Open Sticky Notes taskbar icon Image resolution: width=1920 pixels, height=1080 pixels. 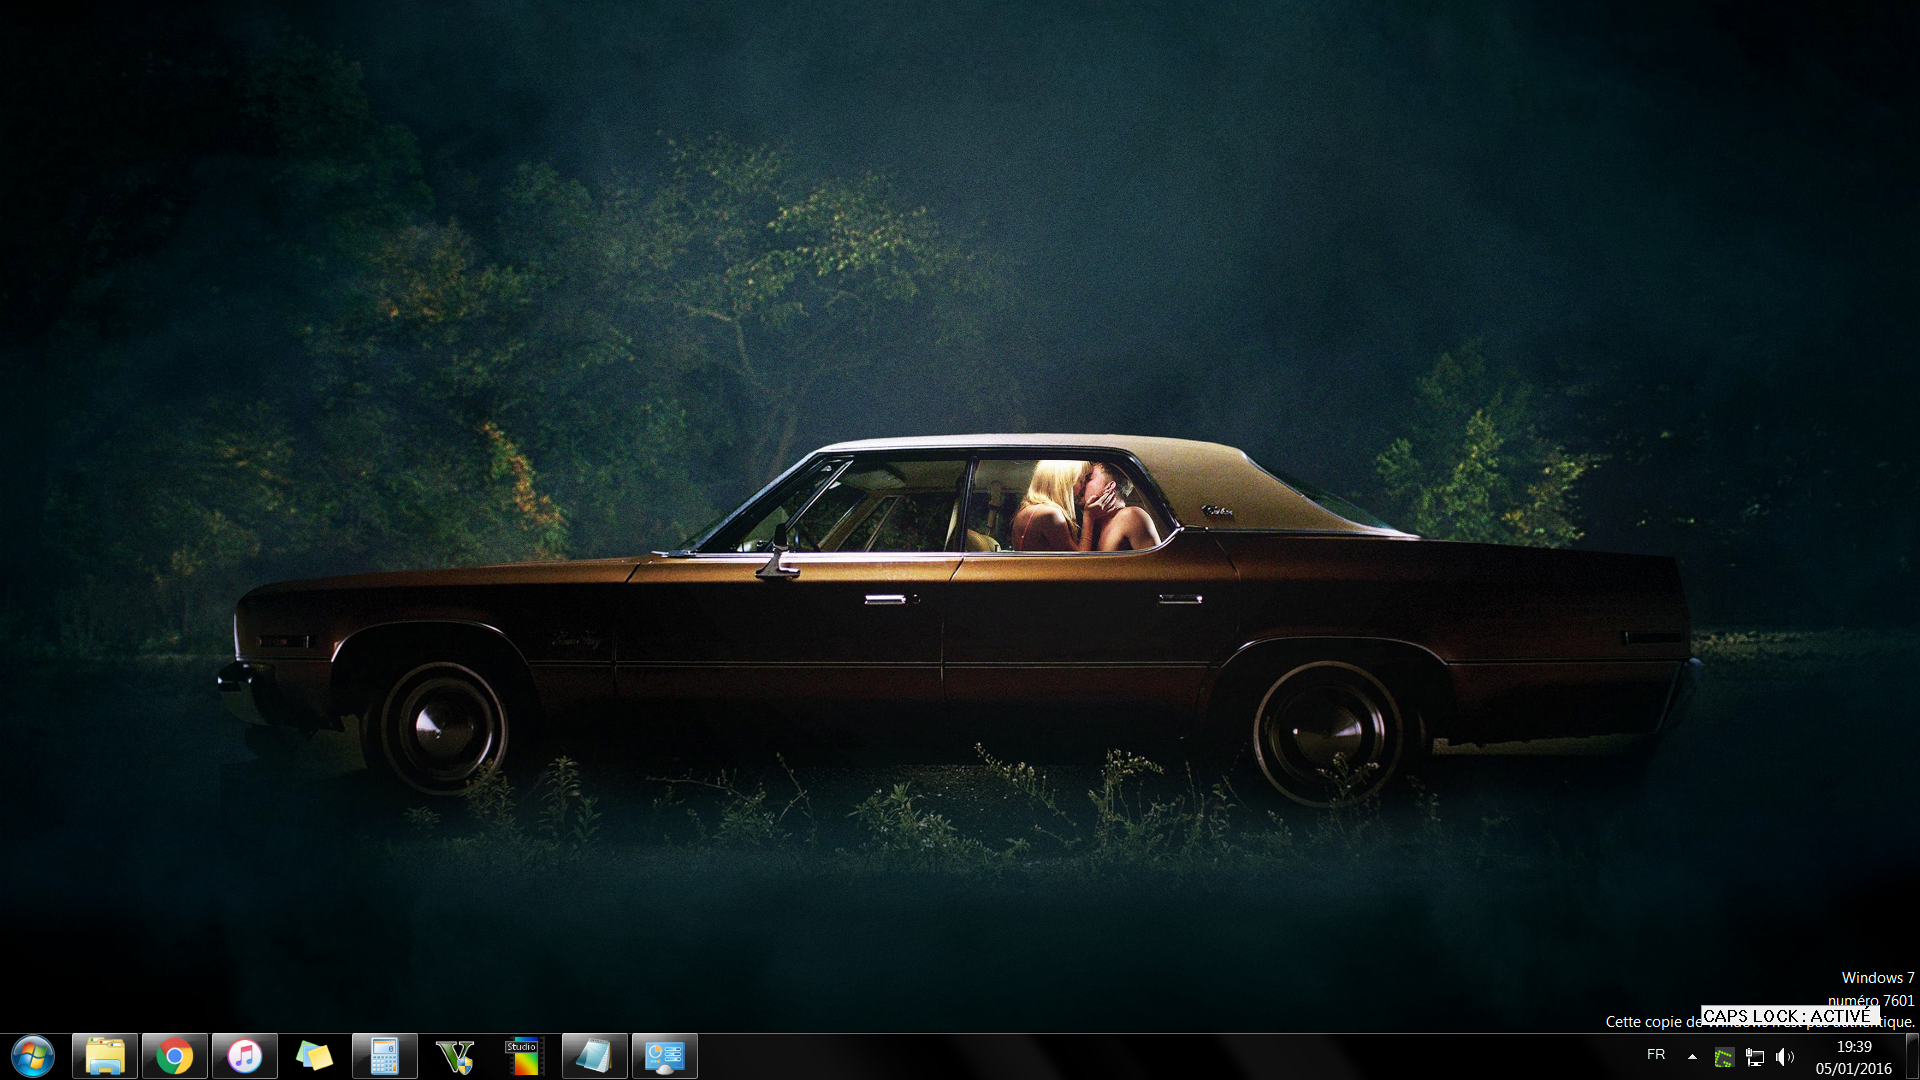tap(314, 1056)
